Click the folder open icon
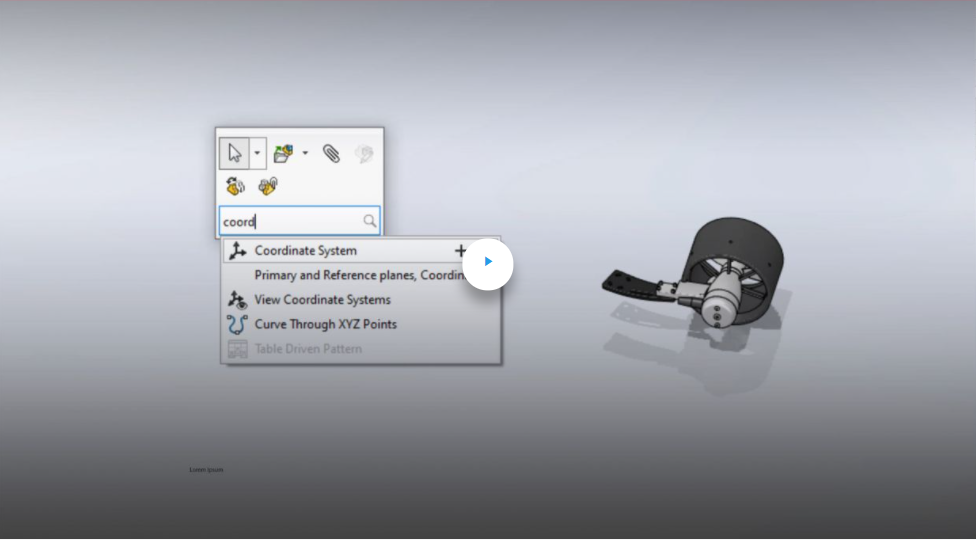 coord(283,154)
